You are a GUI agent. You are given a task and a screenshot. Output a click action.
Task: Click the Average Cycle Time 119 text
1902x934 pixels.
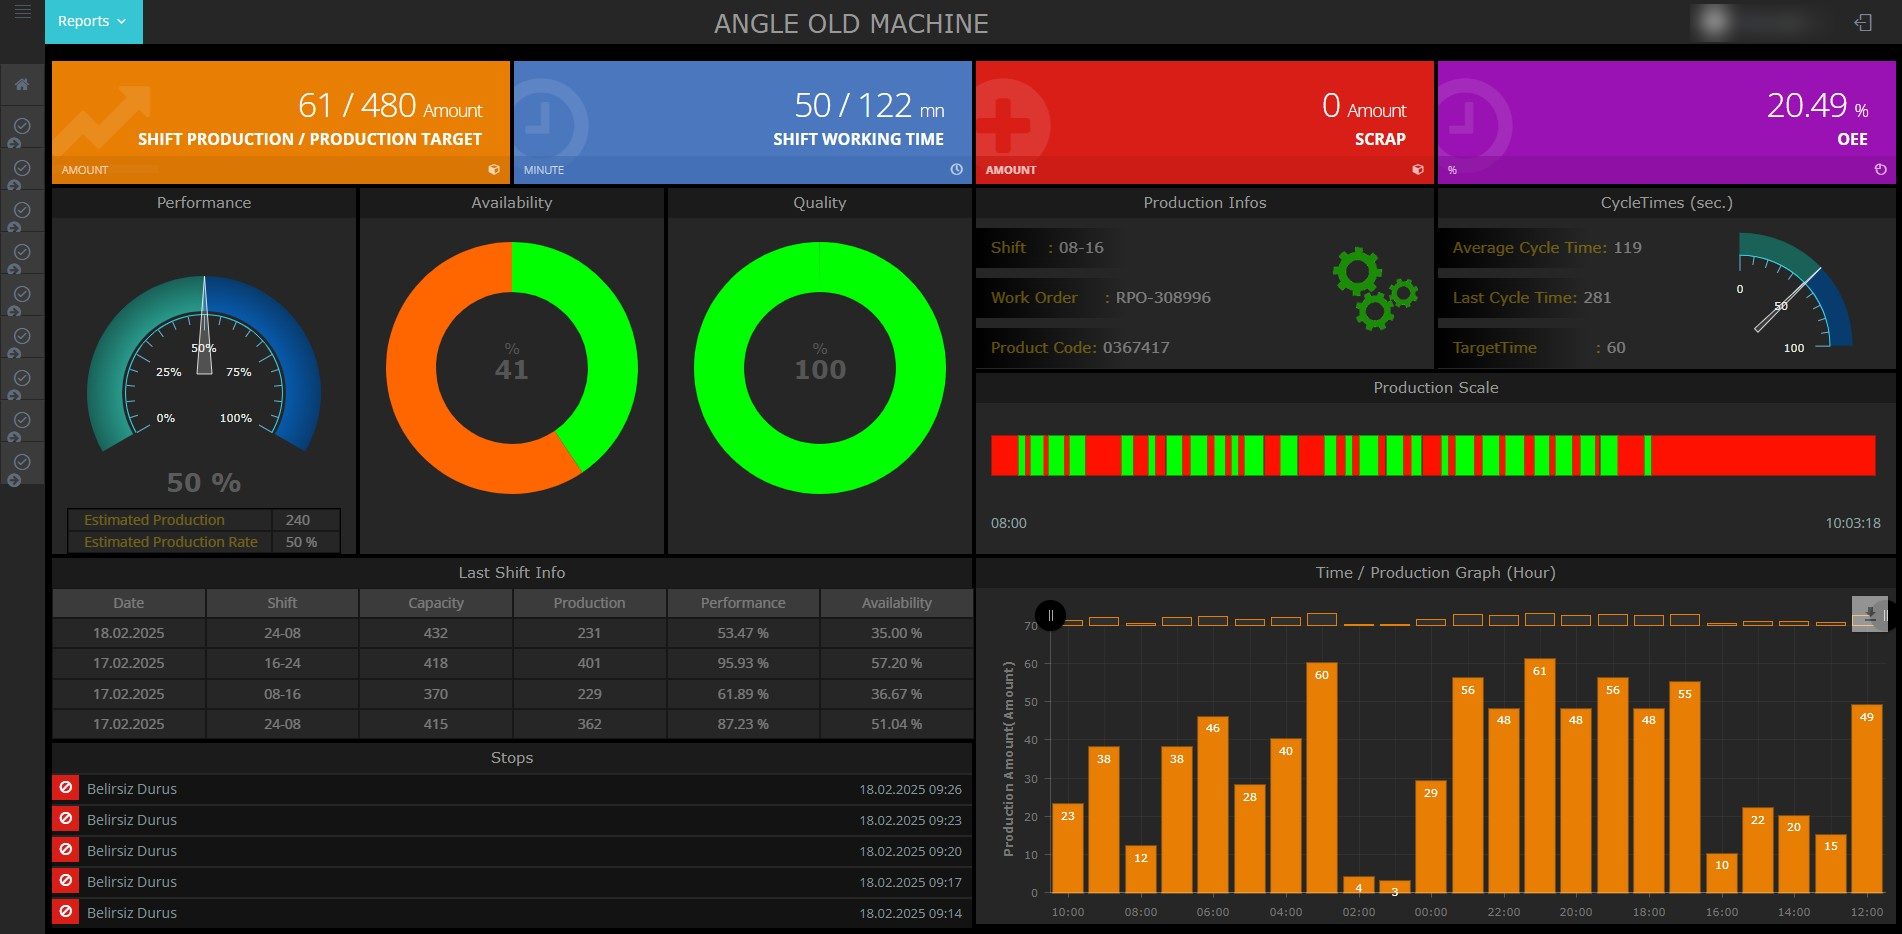(x=1547, y=247)
